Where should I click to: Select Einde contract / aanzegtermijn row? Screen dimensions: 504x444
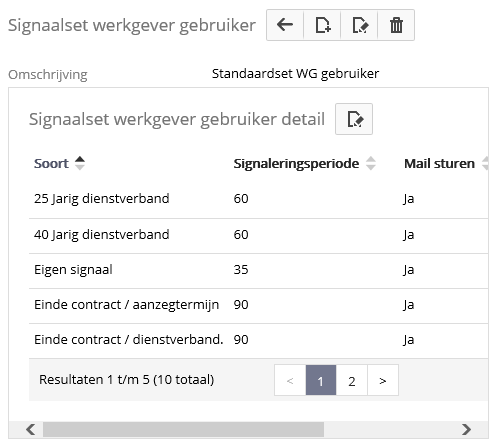click(259, 306)
